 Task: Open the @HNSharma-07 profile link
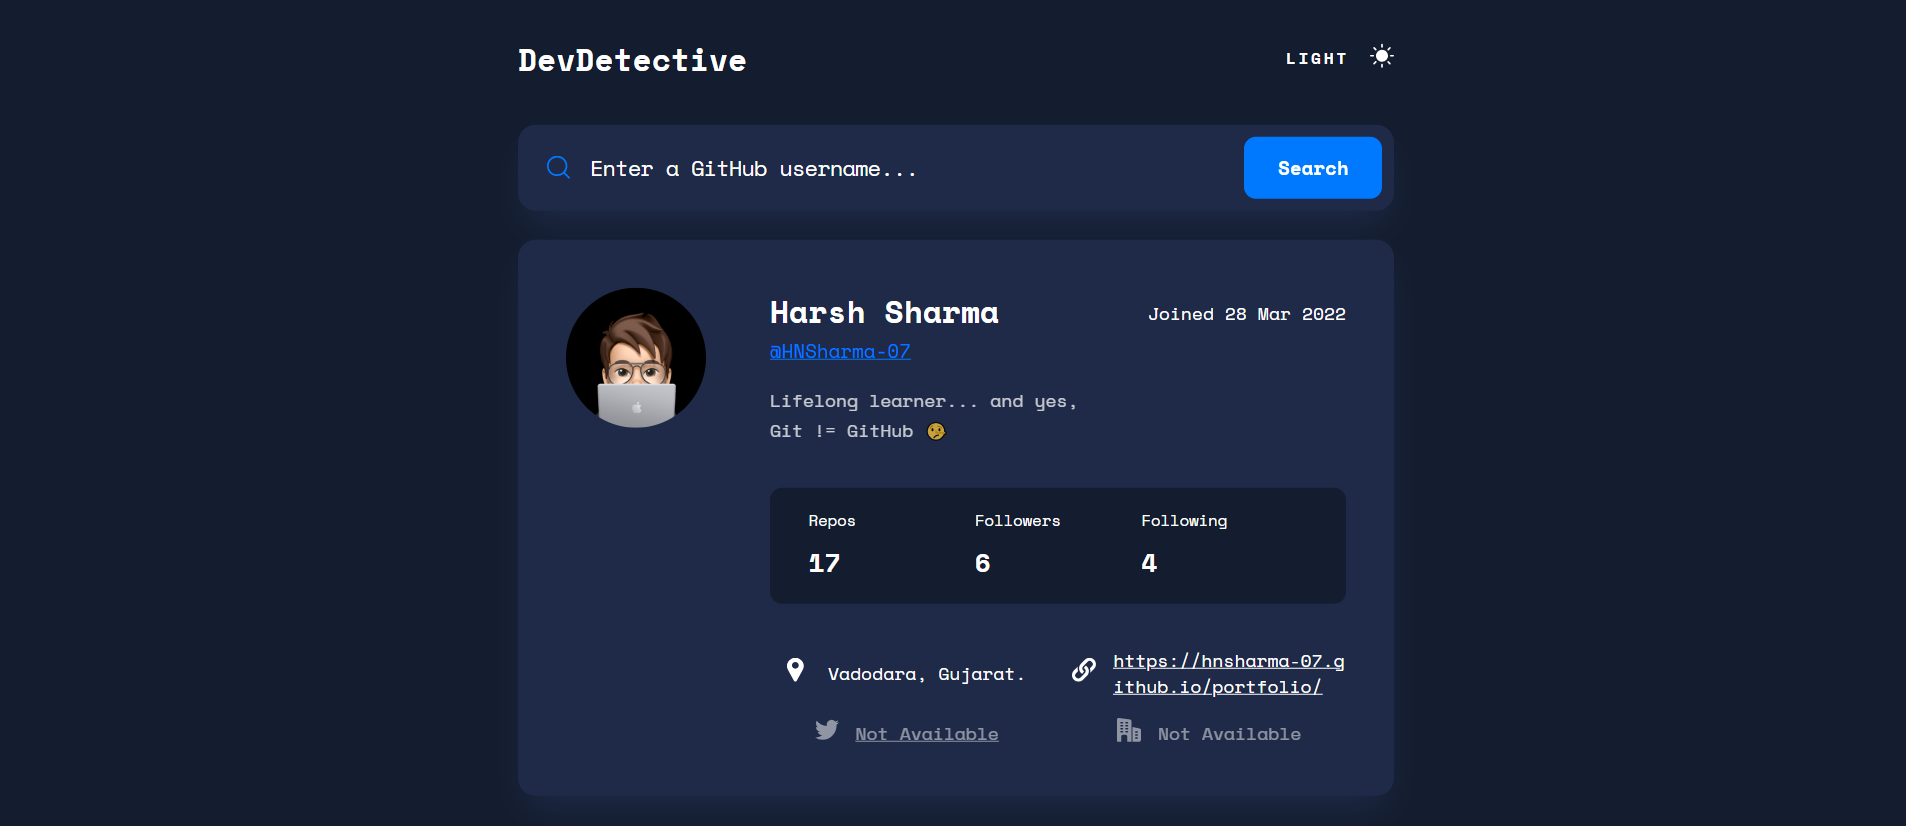(840, 352)
